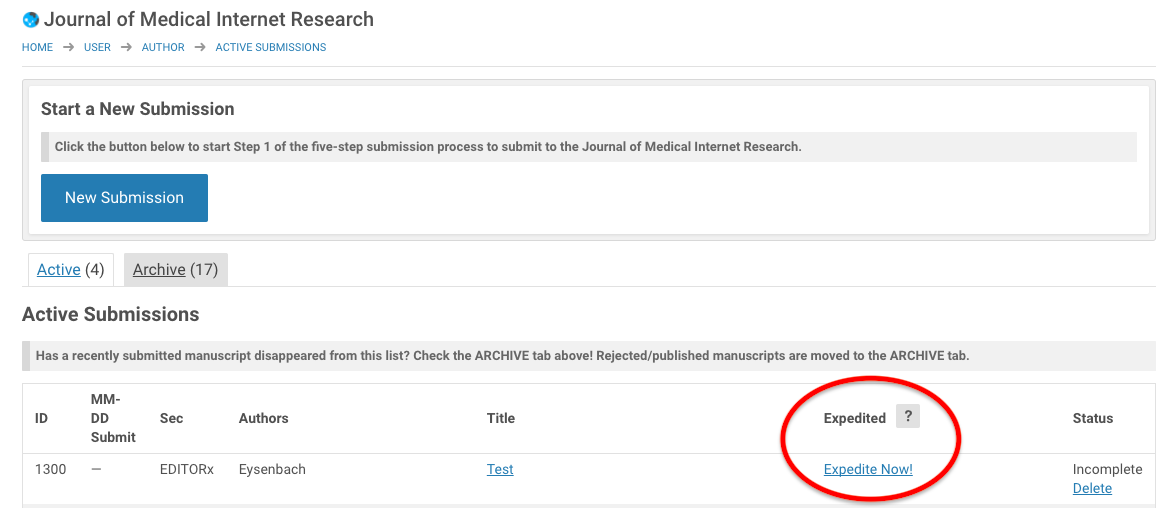Click ACTIVE SUBMISSIONS breadcrumb link
The width and height of the screenshot is (1175, 508).
270,47
